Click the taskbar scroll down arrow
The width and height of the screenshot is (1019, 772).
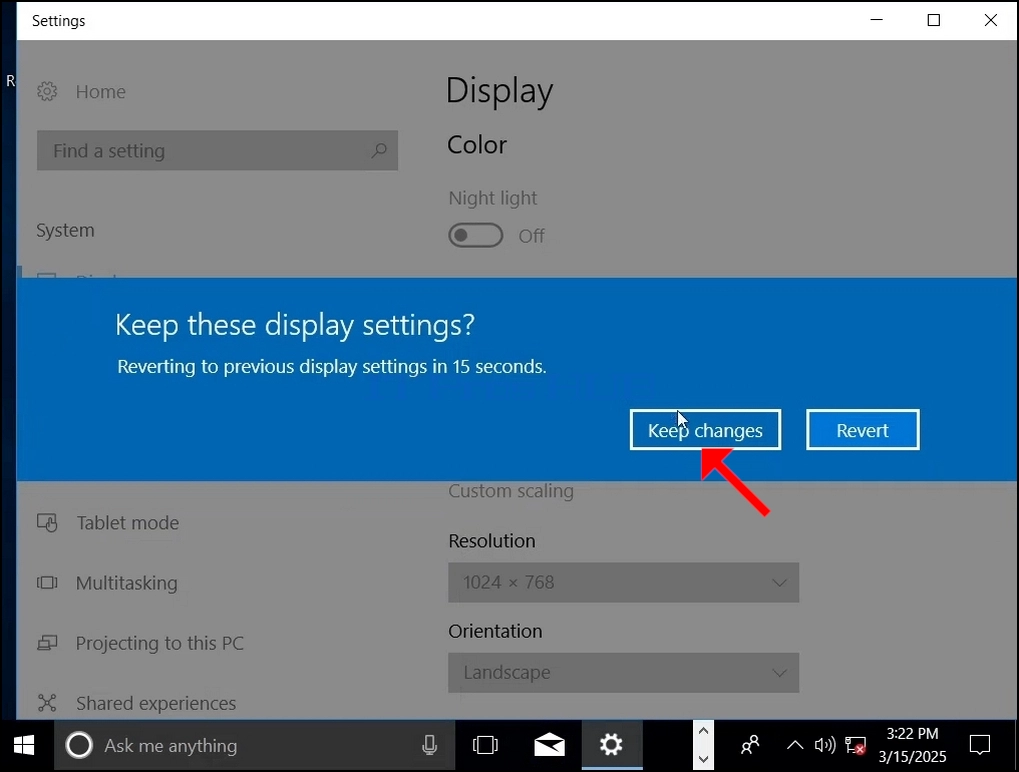click(703, 758)
